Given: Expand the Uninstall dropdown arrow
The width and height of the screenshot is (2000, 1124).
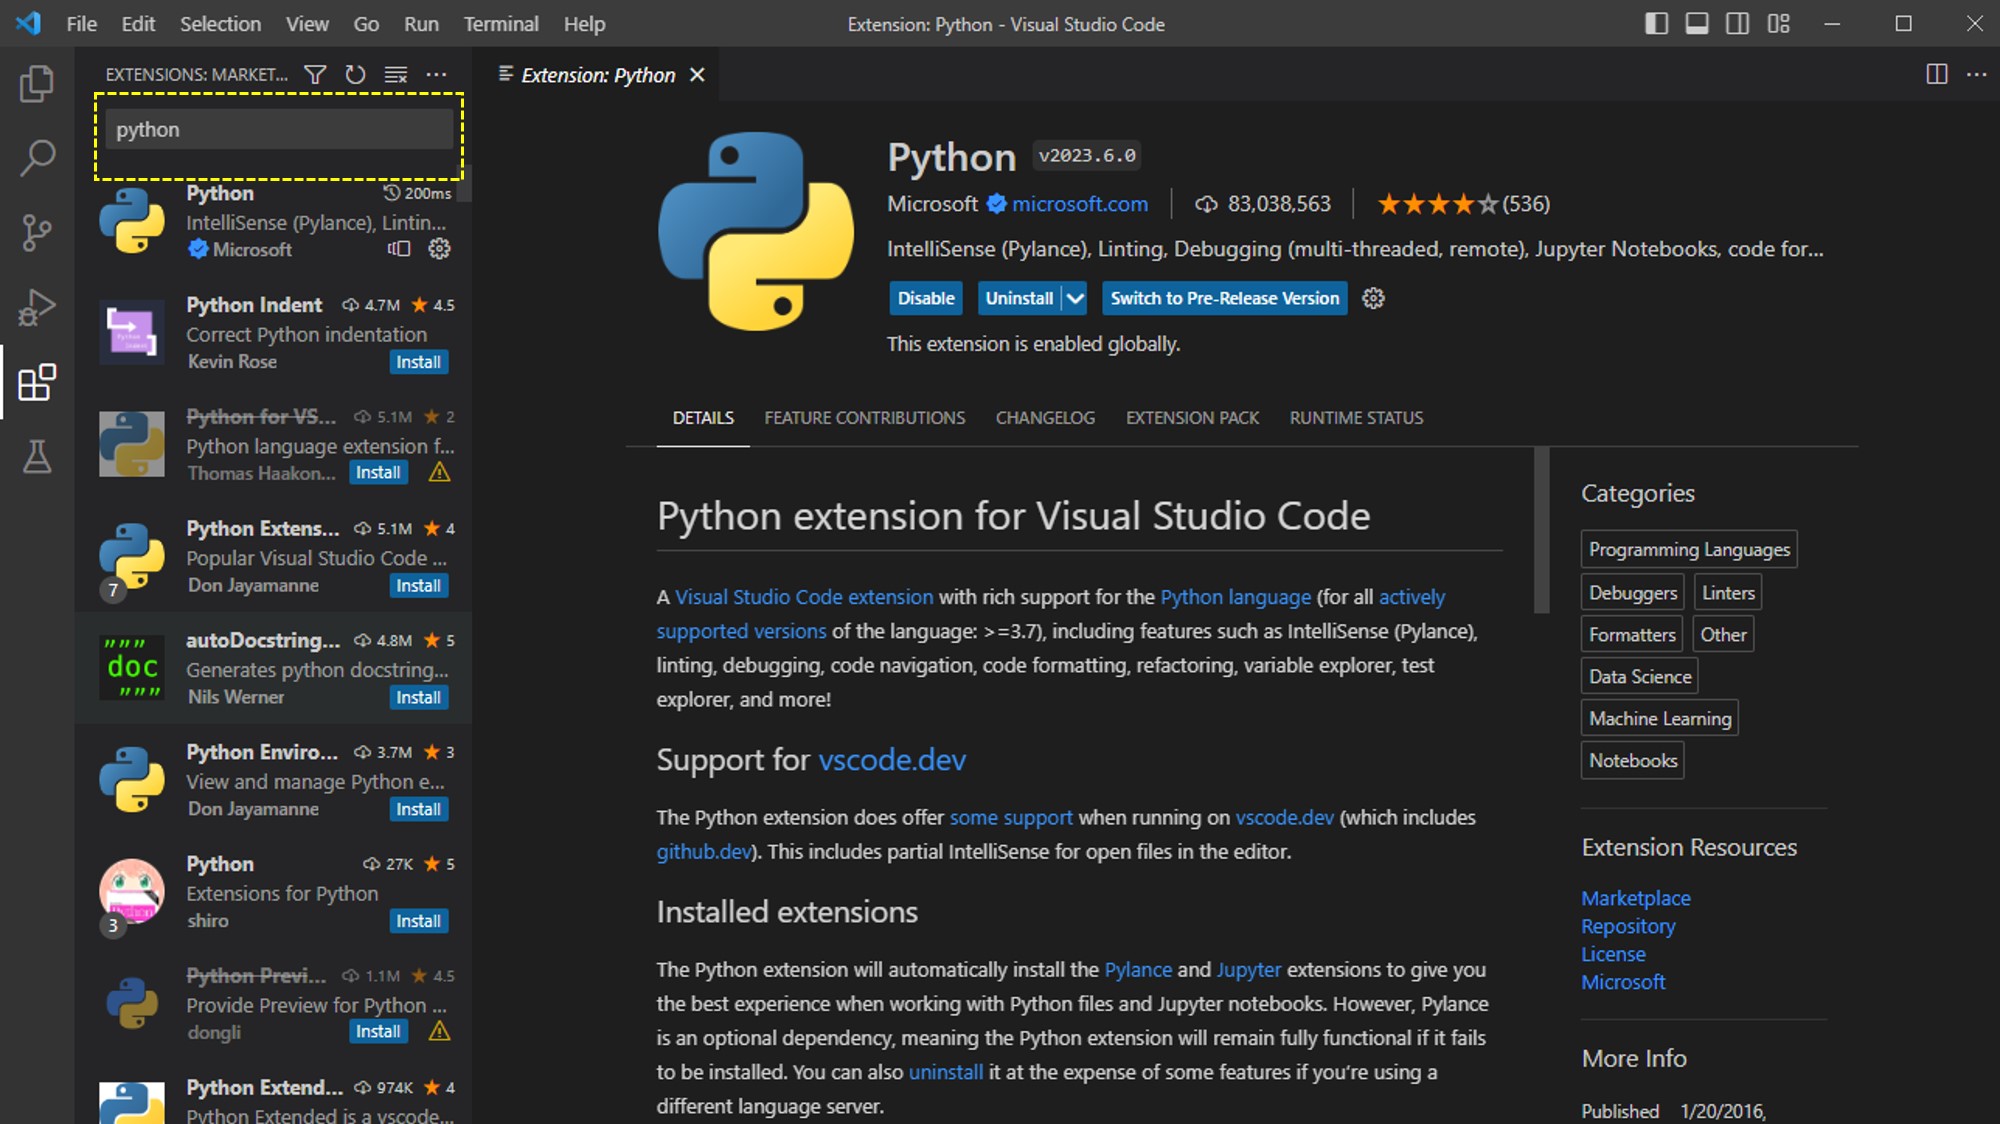Looking at the screenshot, I should coord(1074,298).
